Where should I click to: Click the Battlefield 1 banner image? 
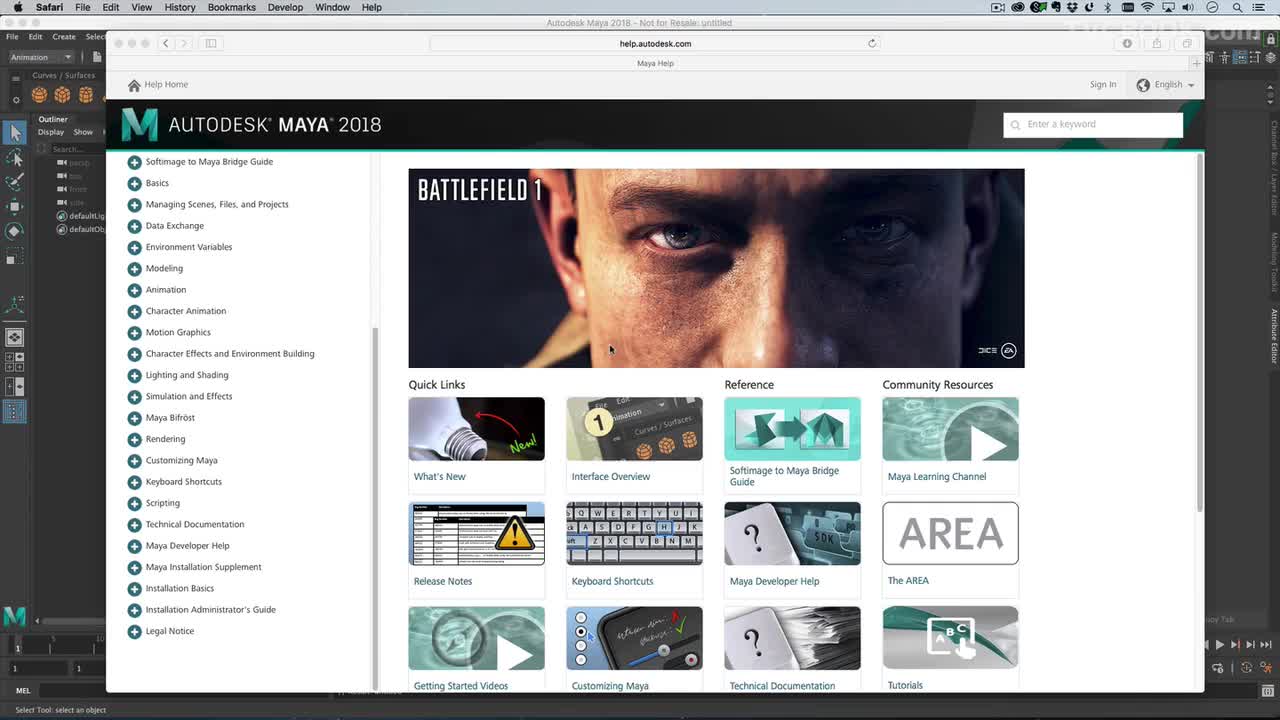coord(716,268)
